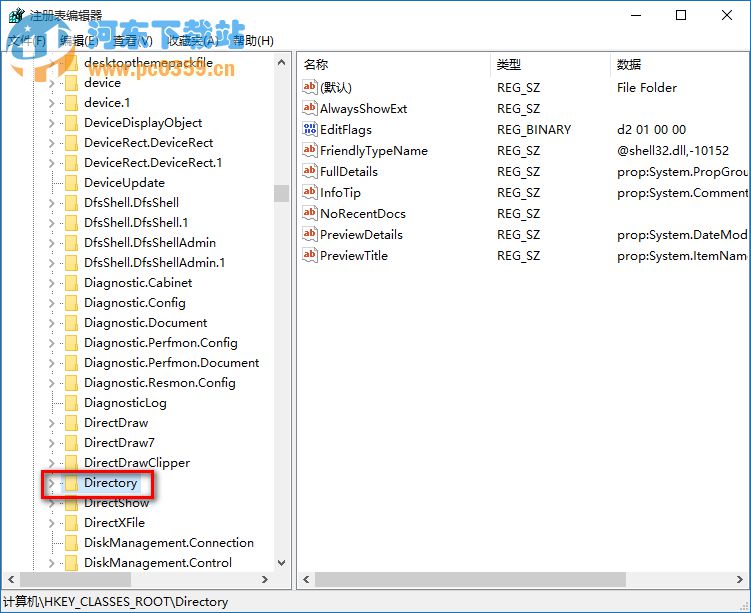Open the 帮助(H) menu
The image size is (751, 613).
pos(253,41)
